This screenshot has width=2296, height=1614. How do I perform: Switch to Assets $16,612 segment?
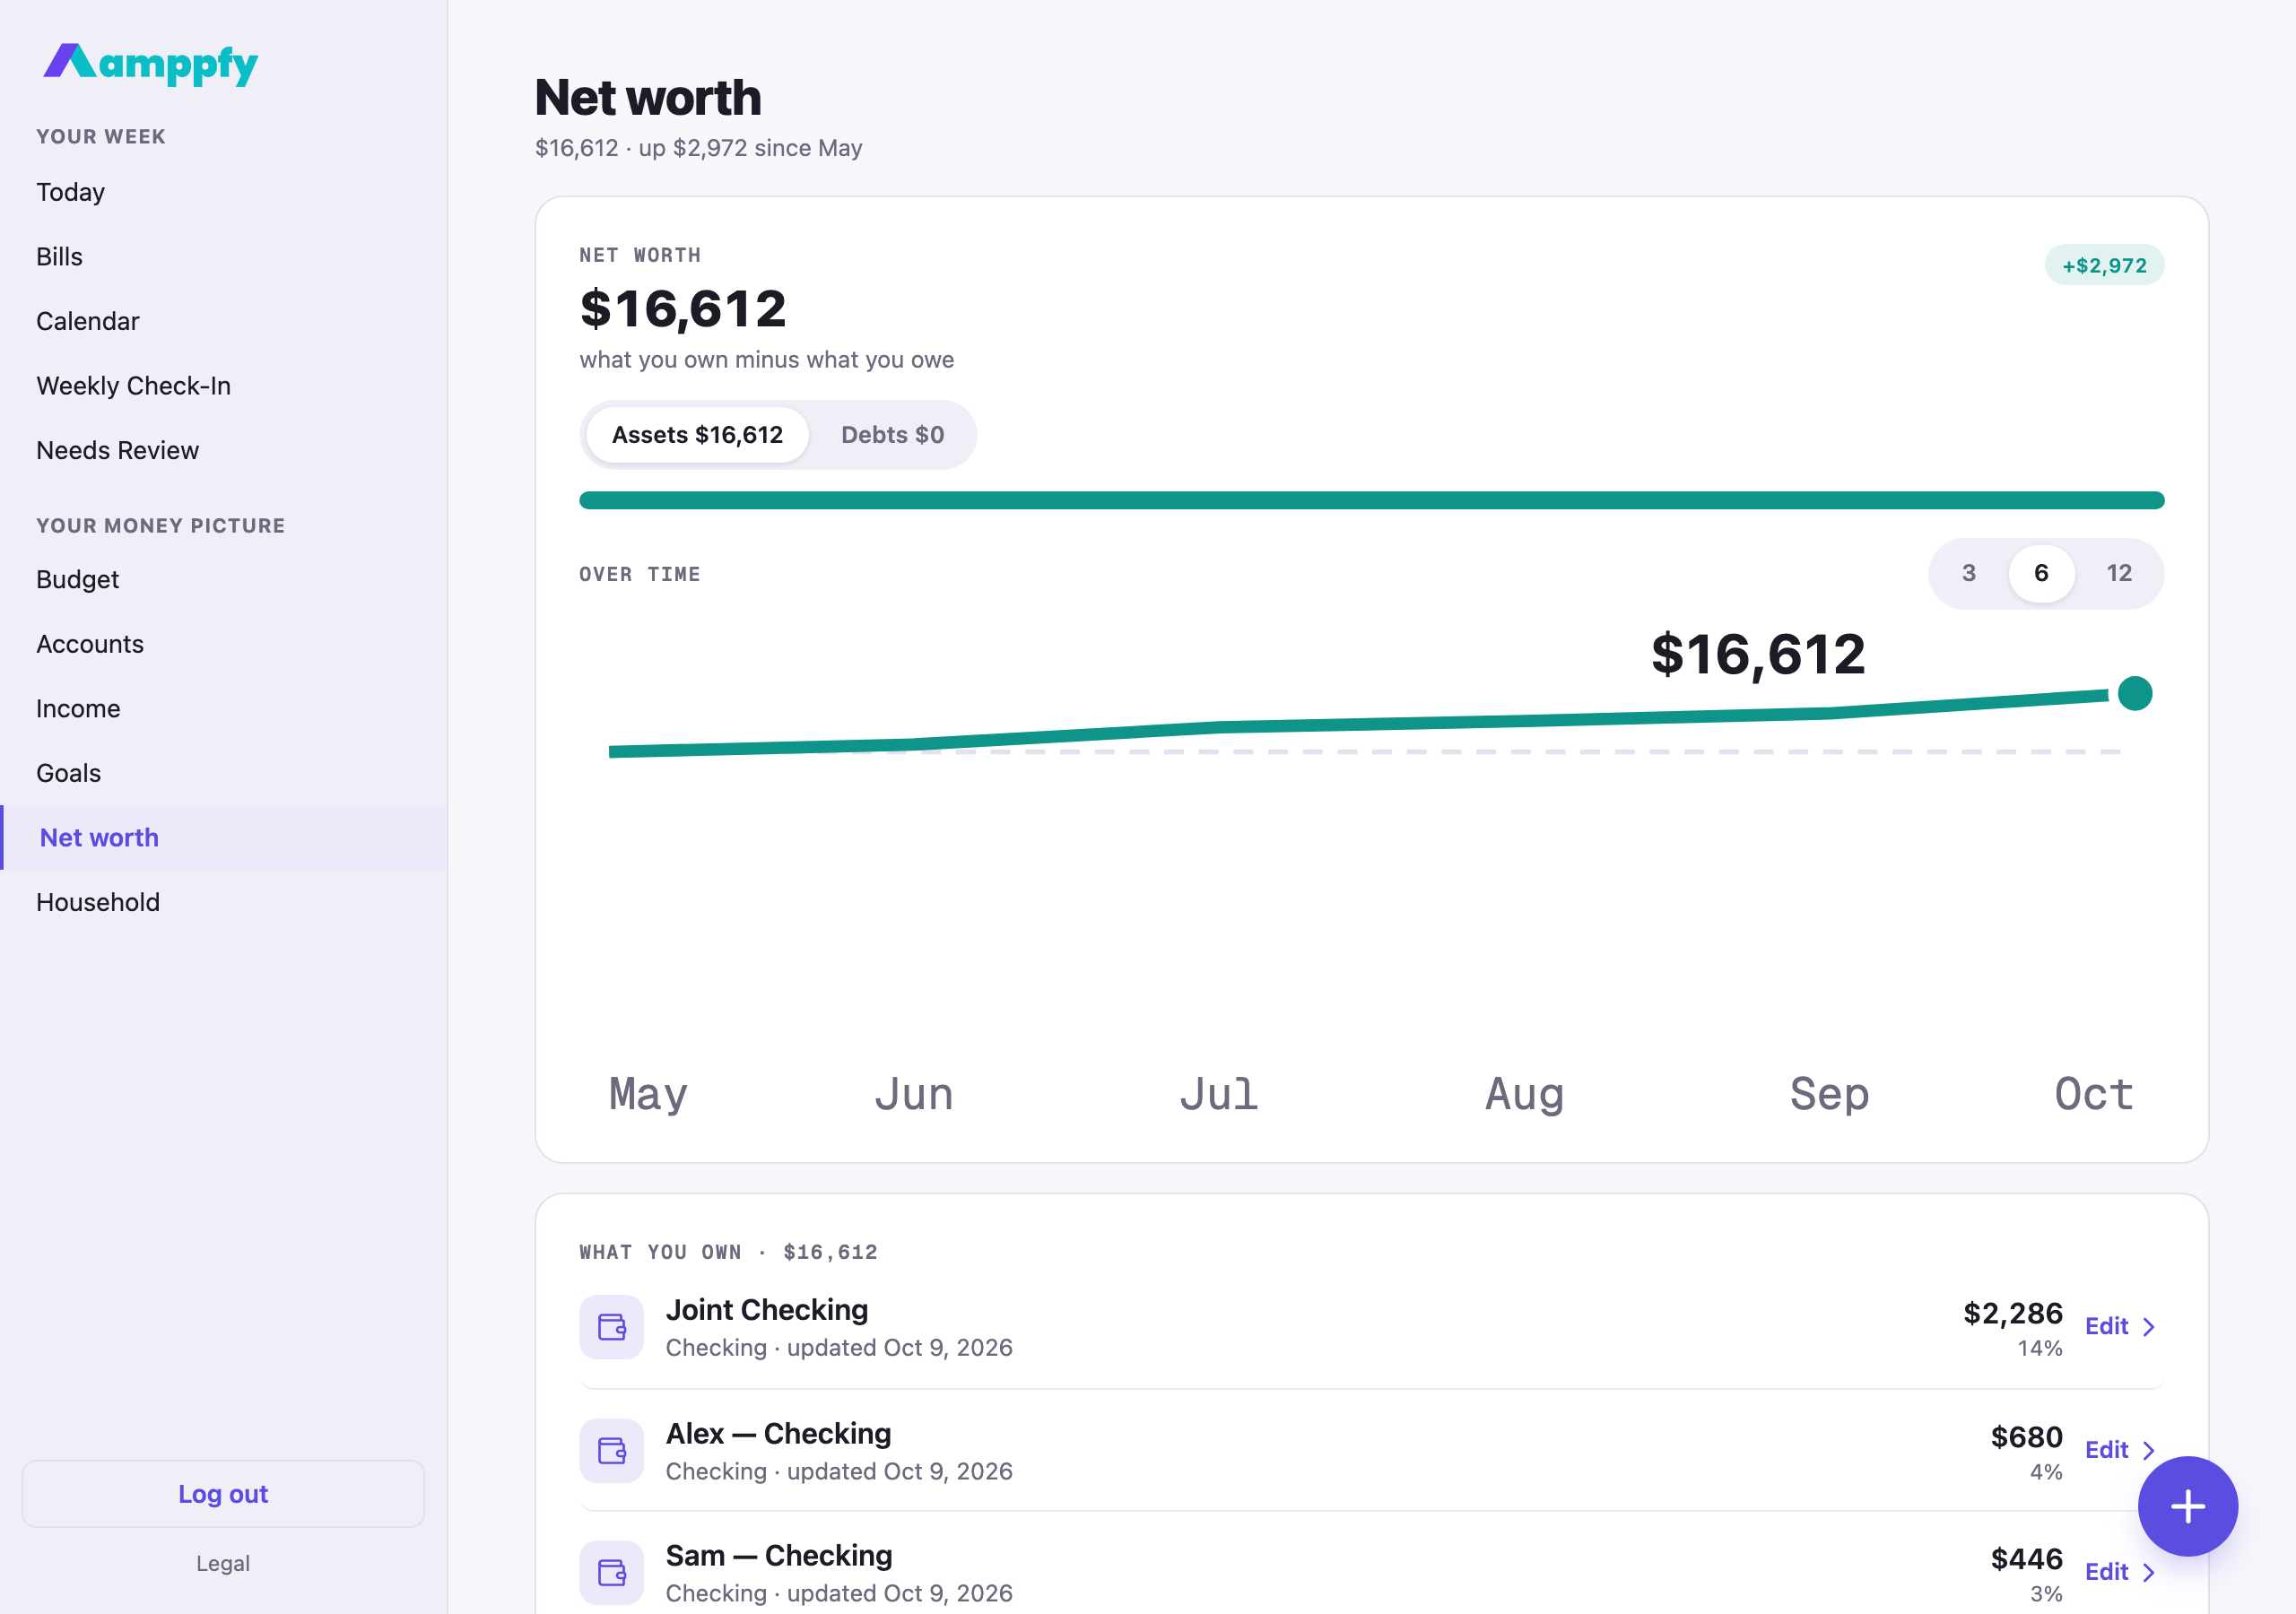(x=697, y=435)
